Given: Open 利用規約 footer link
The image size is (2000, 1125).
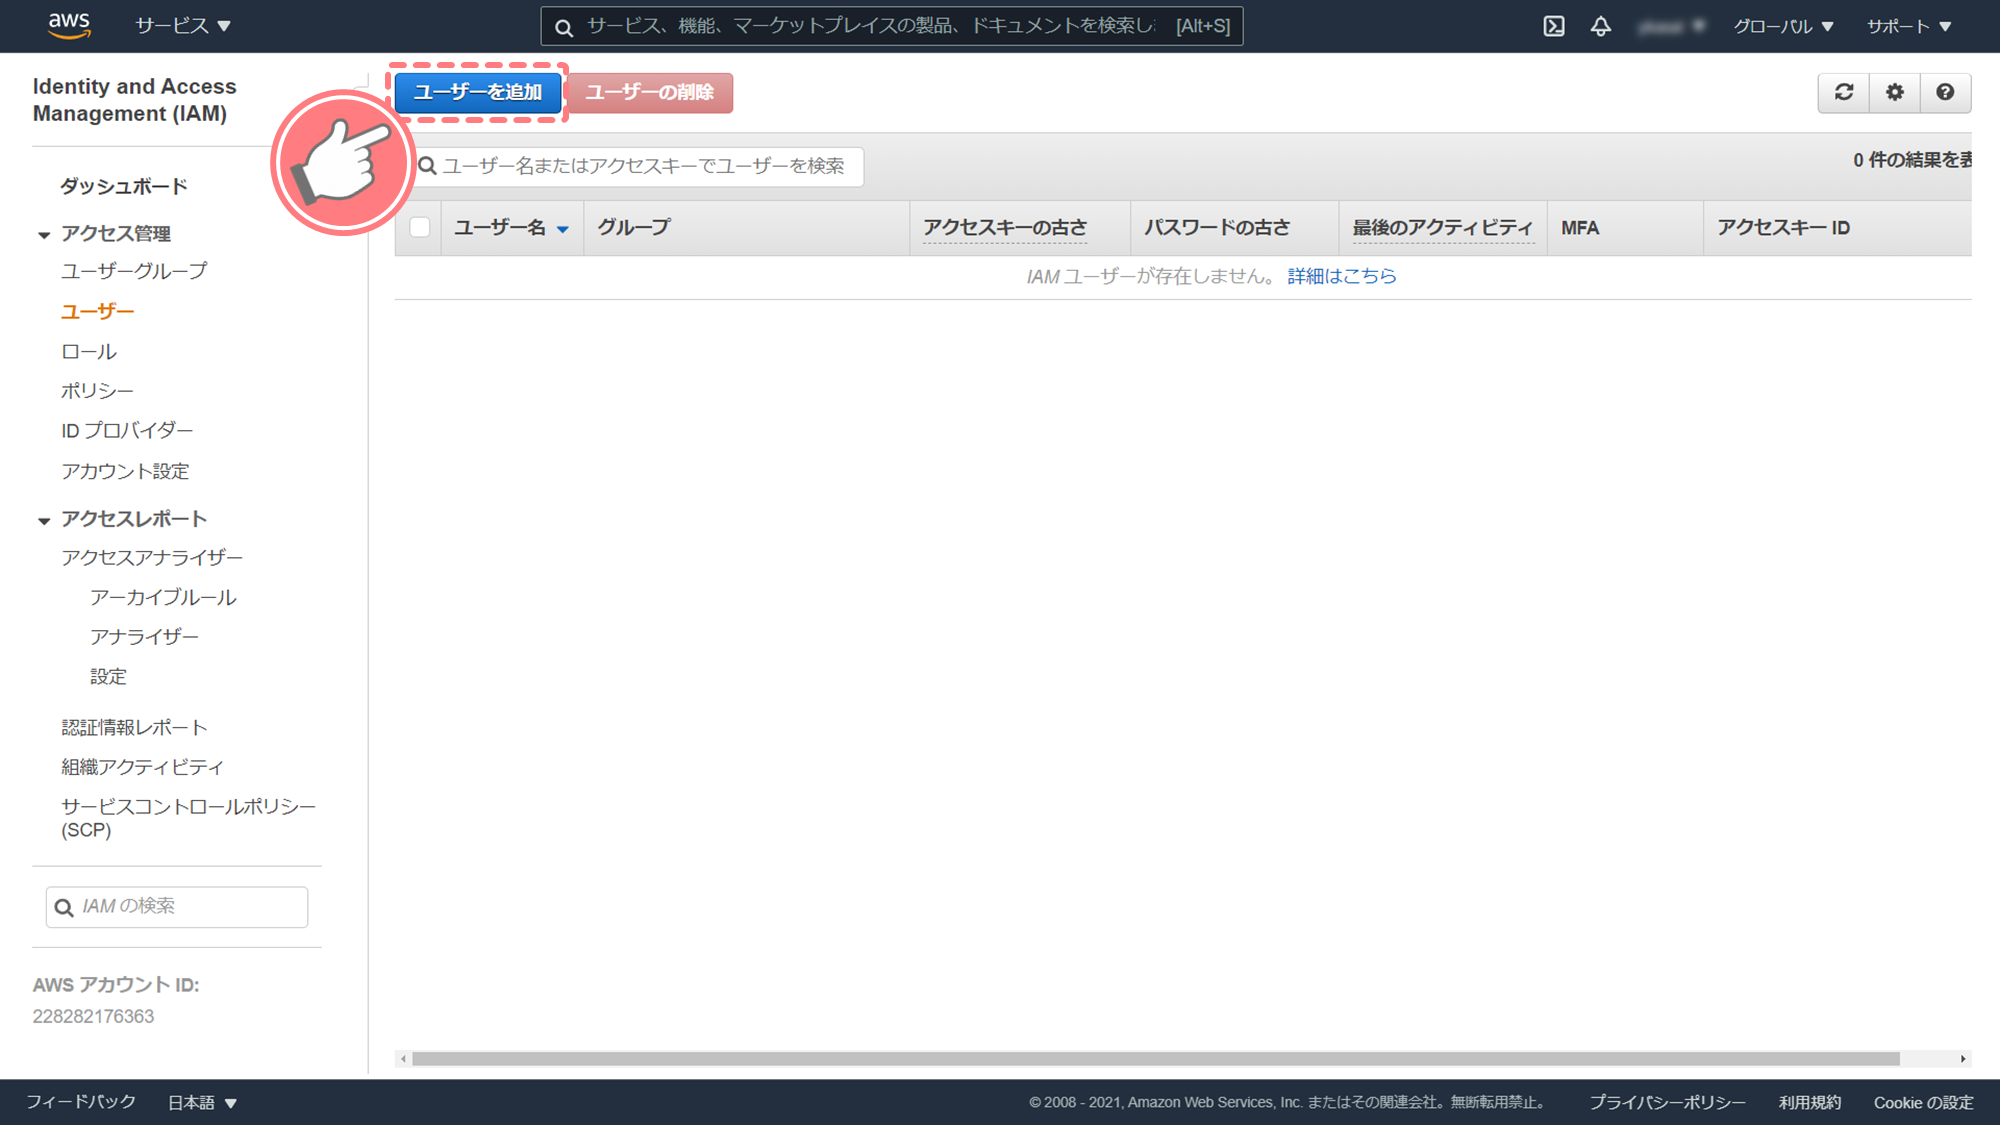Looking at the screenshot, I should point(1810,1102).
